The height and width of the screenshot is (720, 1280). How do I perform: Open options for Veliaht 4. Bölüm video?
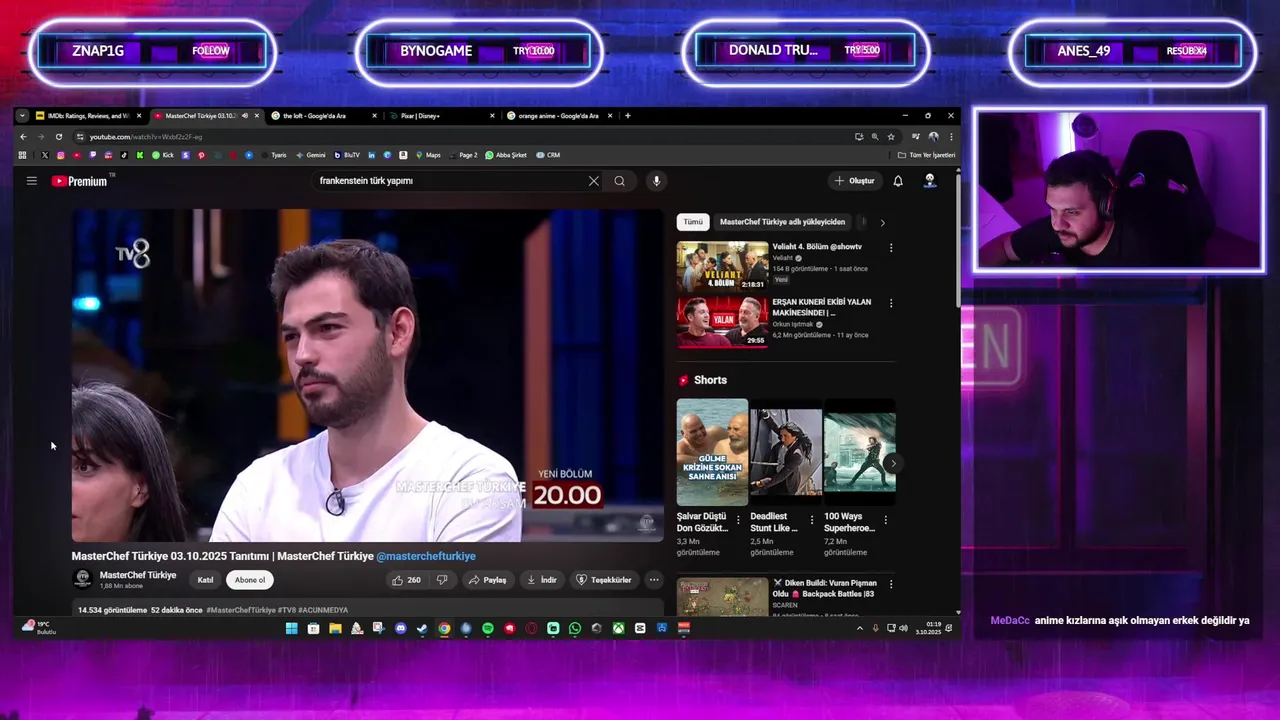coord(891,248)
